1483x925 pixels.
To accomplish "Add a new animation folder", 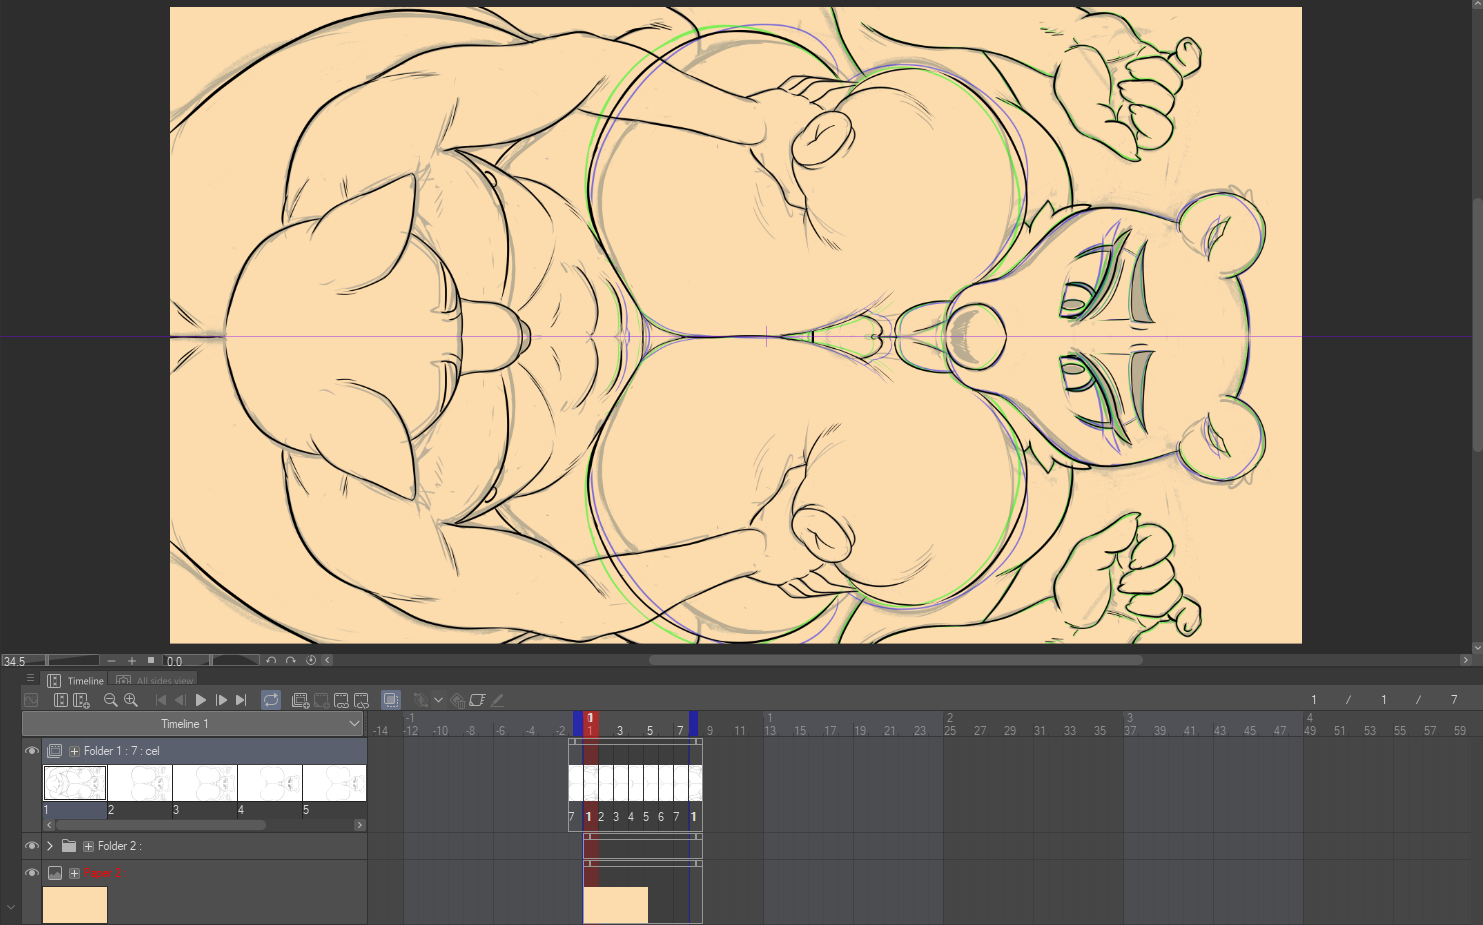I will pyautogui.click(x=300, y=700).
